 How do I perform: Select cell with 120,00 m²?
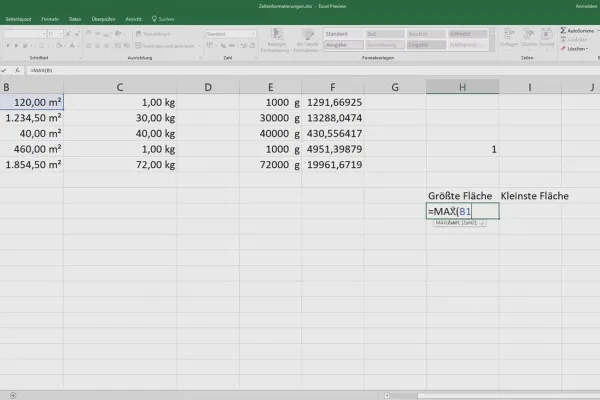(x=31, y=102)
